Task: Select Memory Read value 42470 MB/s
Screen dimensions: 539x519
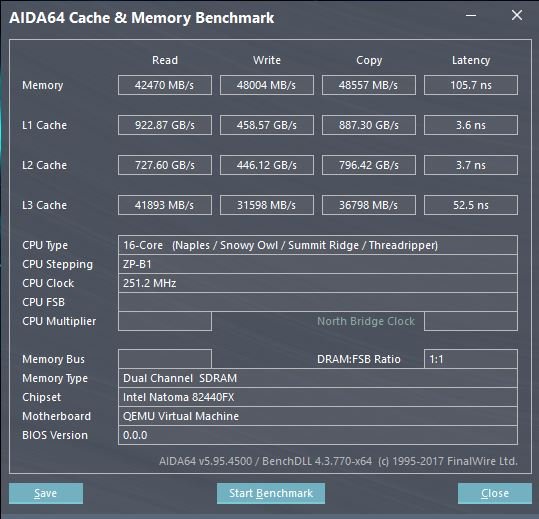Action: click(x=165, y=85)
